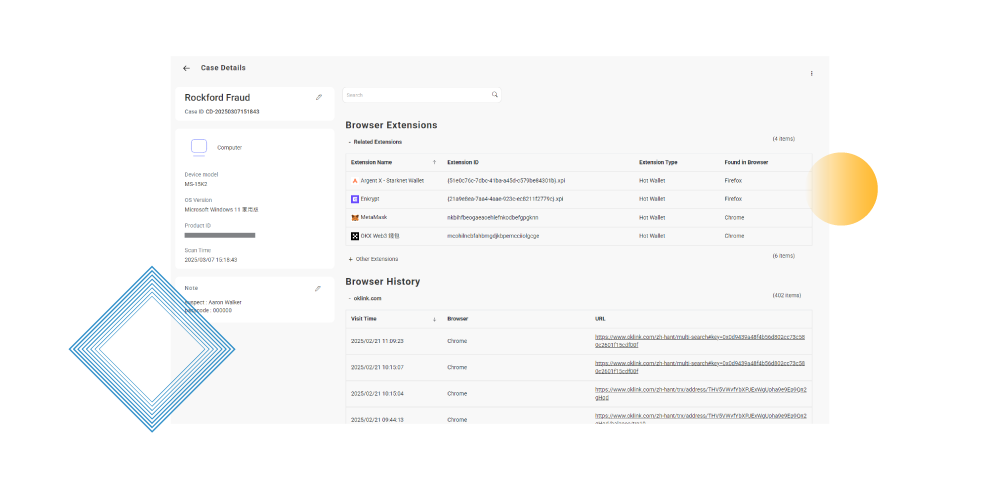The image size is (1000, 480).
Task: Collapse the oklink.com history group
Action: point(349,298)
